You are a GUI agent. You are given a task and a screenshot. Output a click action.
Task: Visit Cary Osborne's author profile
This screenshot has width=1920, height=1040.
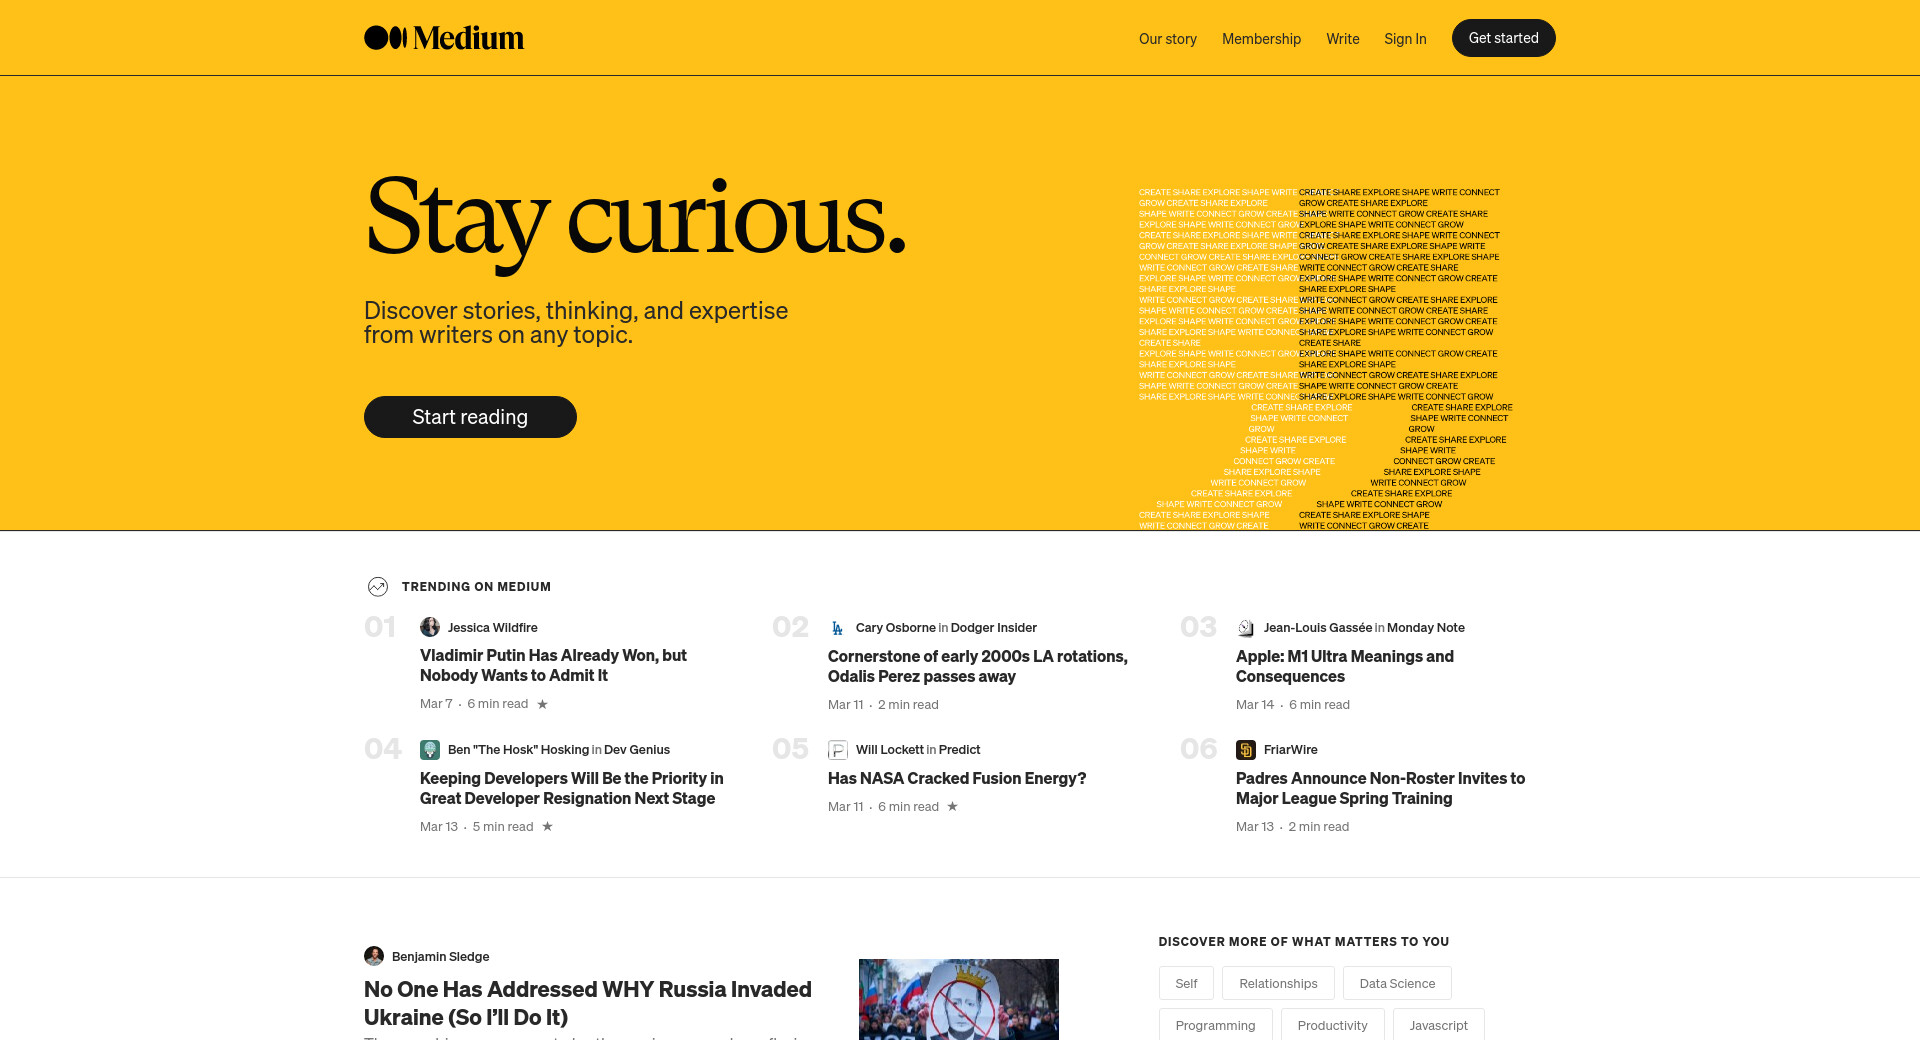[x=896, y=628]
